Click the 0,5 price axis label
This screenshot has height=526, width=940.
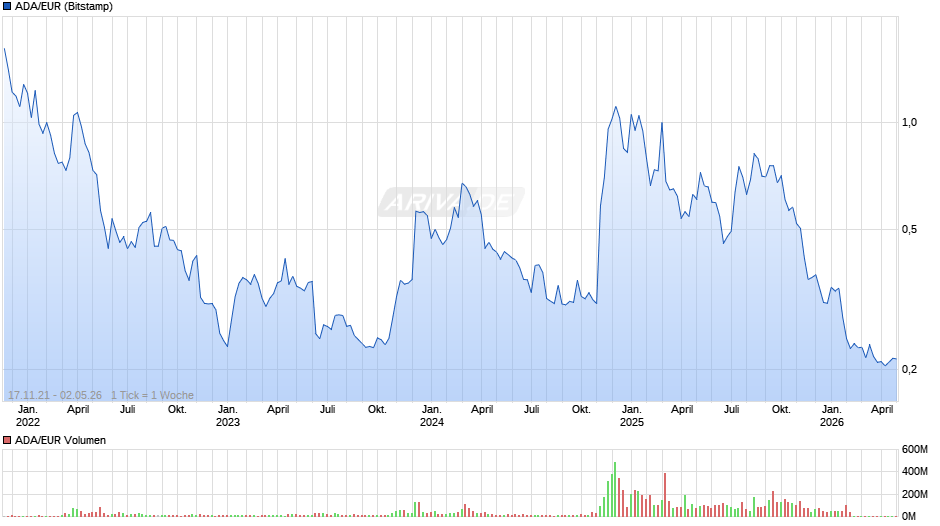coord(909,230)
